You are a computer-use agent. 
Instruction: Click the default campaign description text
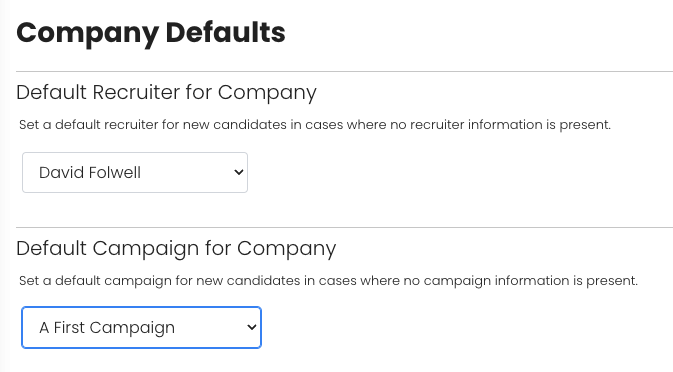tap(328, 281)
